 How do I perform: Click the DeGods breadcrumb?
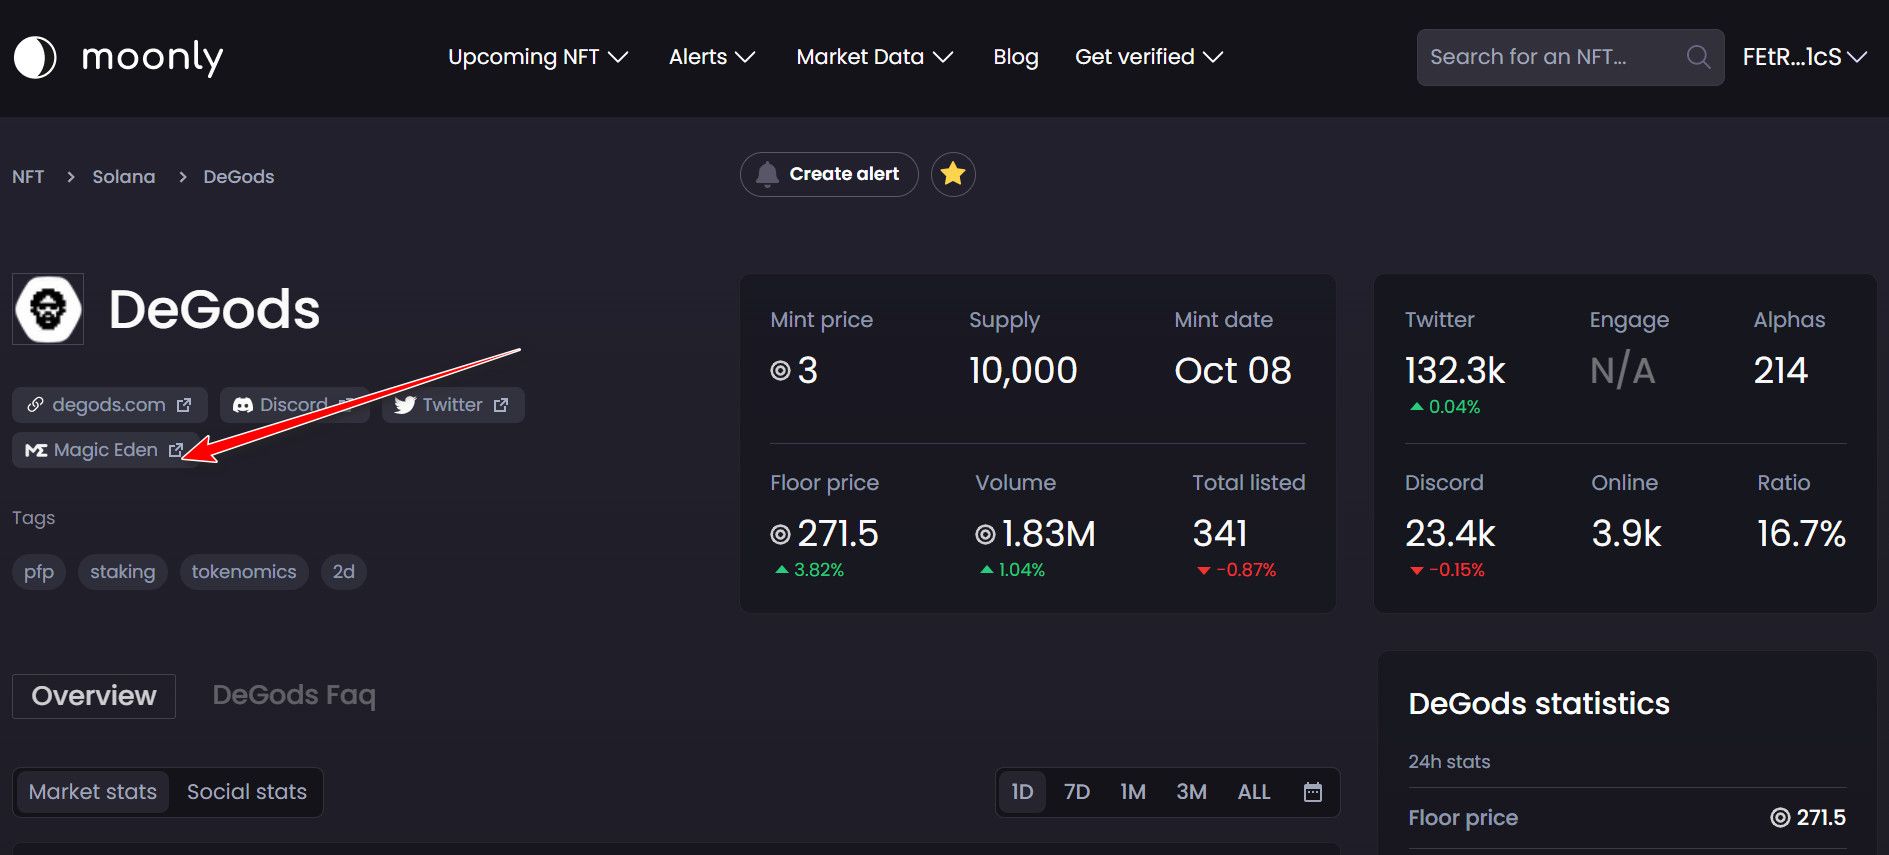coord(239,177)
